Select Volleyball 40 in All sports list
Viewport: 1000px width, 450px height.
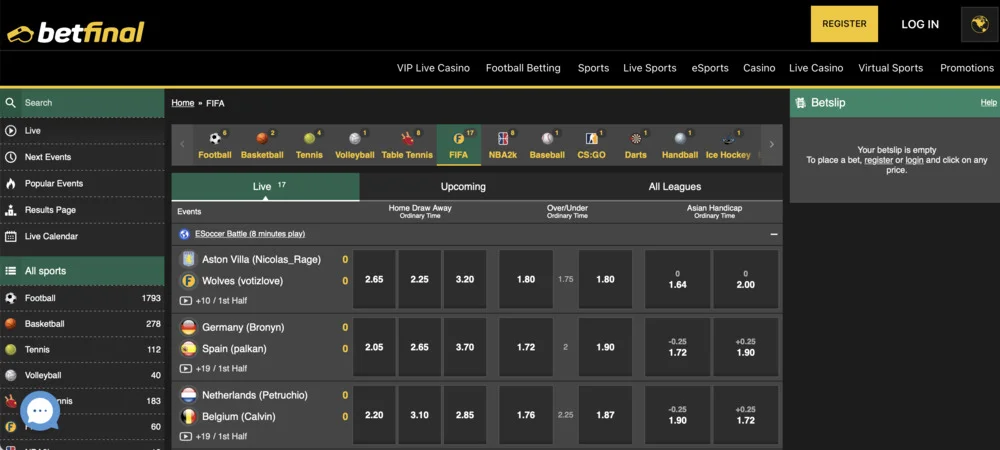point(82,375)
